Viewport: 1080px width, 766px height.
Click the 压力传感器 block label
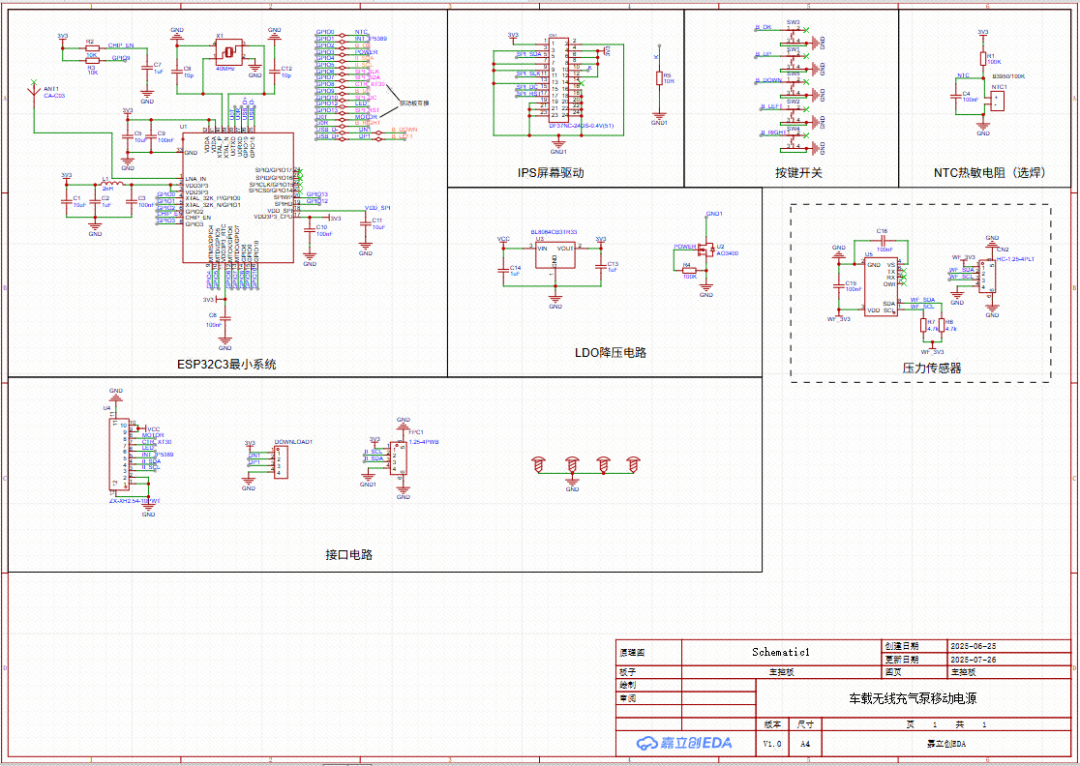(931, 368)
